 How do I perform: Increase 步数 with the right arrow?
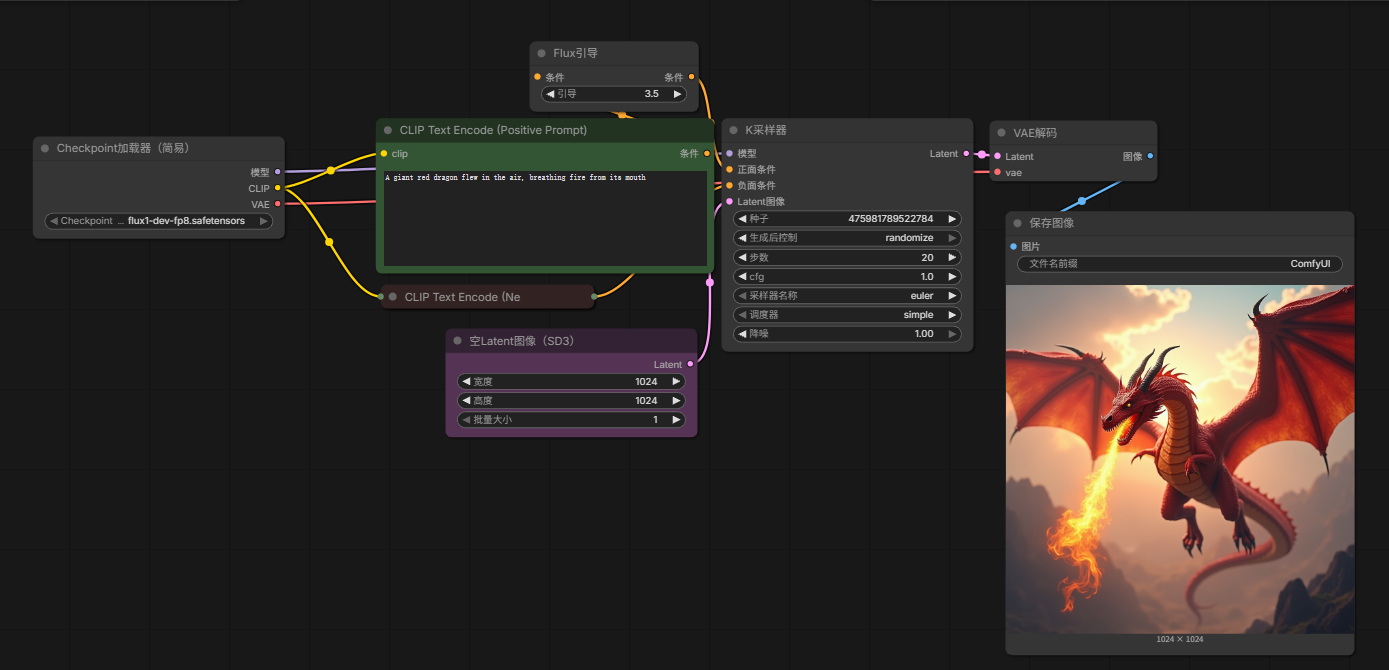tap(952, 257)
